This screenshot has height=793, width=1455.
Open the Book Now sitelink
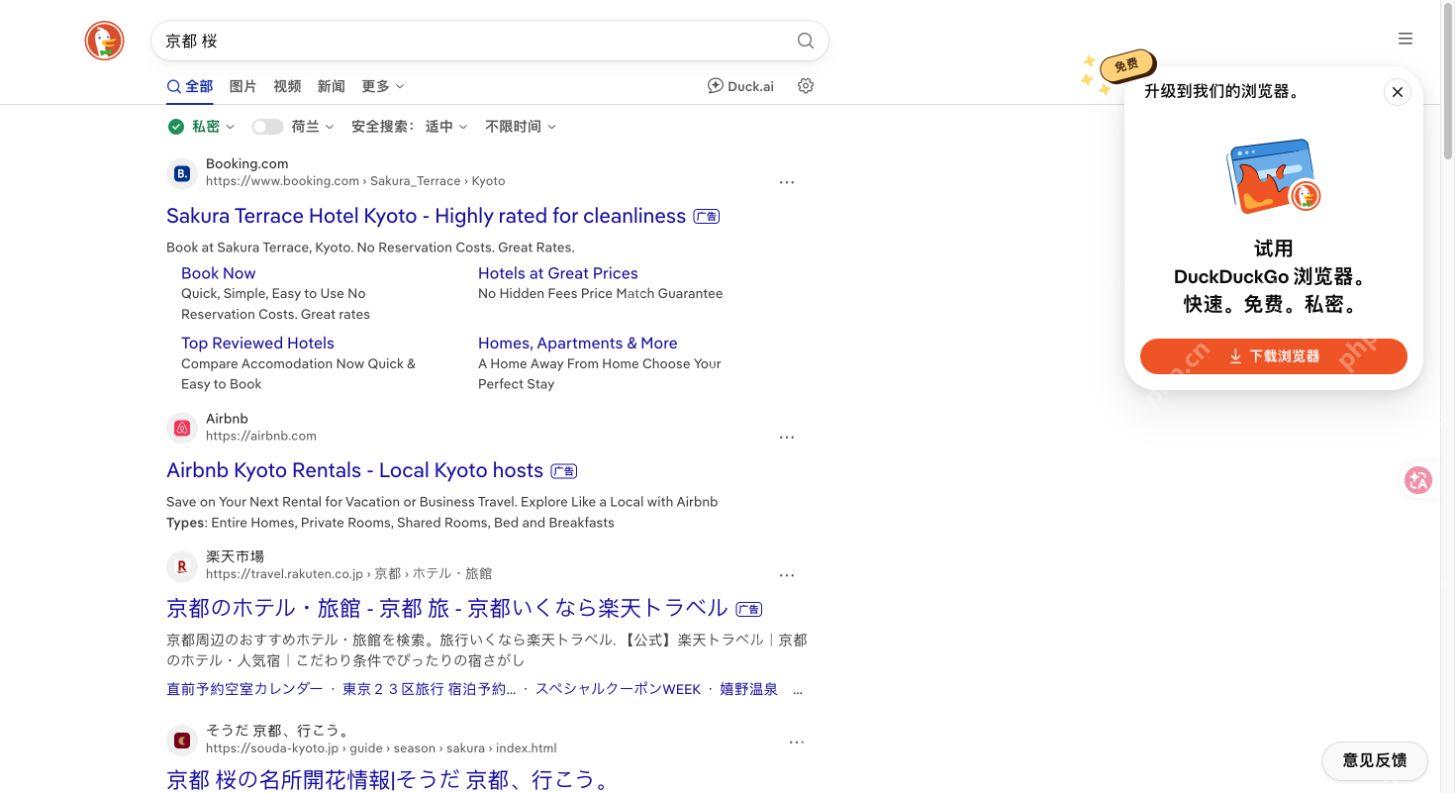(x=218, y=273)
